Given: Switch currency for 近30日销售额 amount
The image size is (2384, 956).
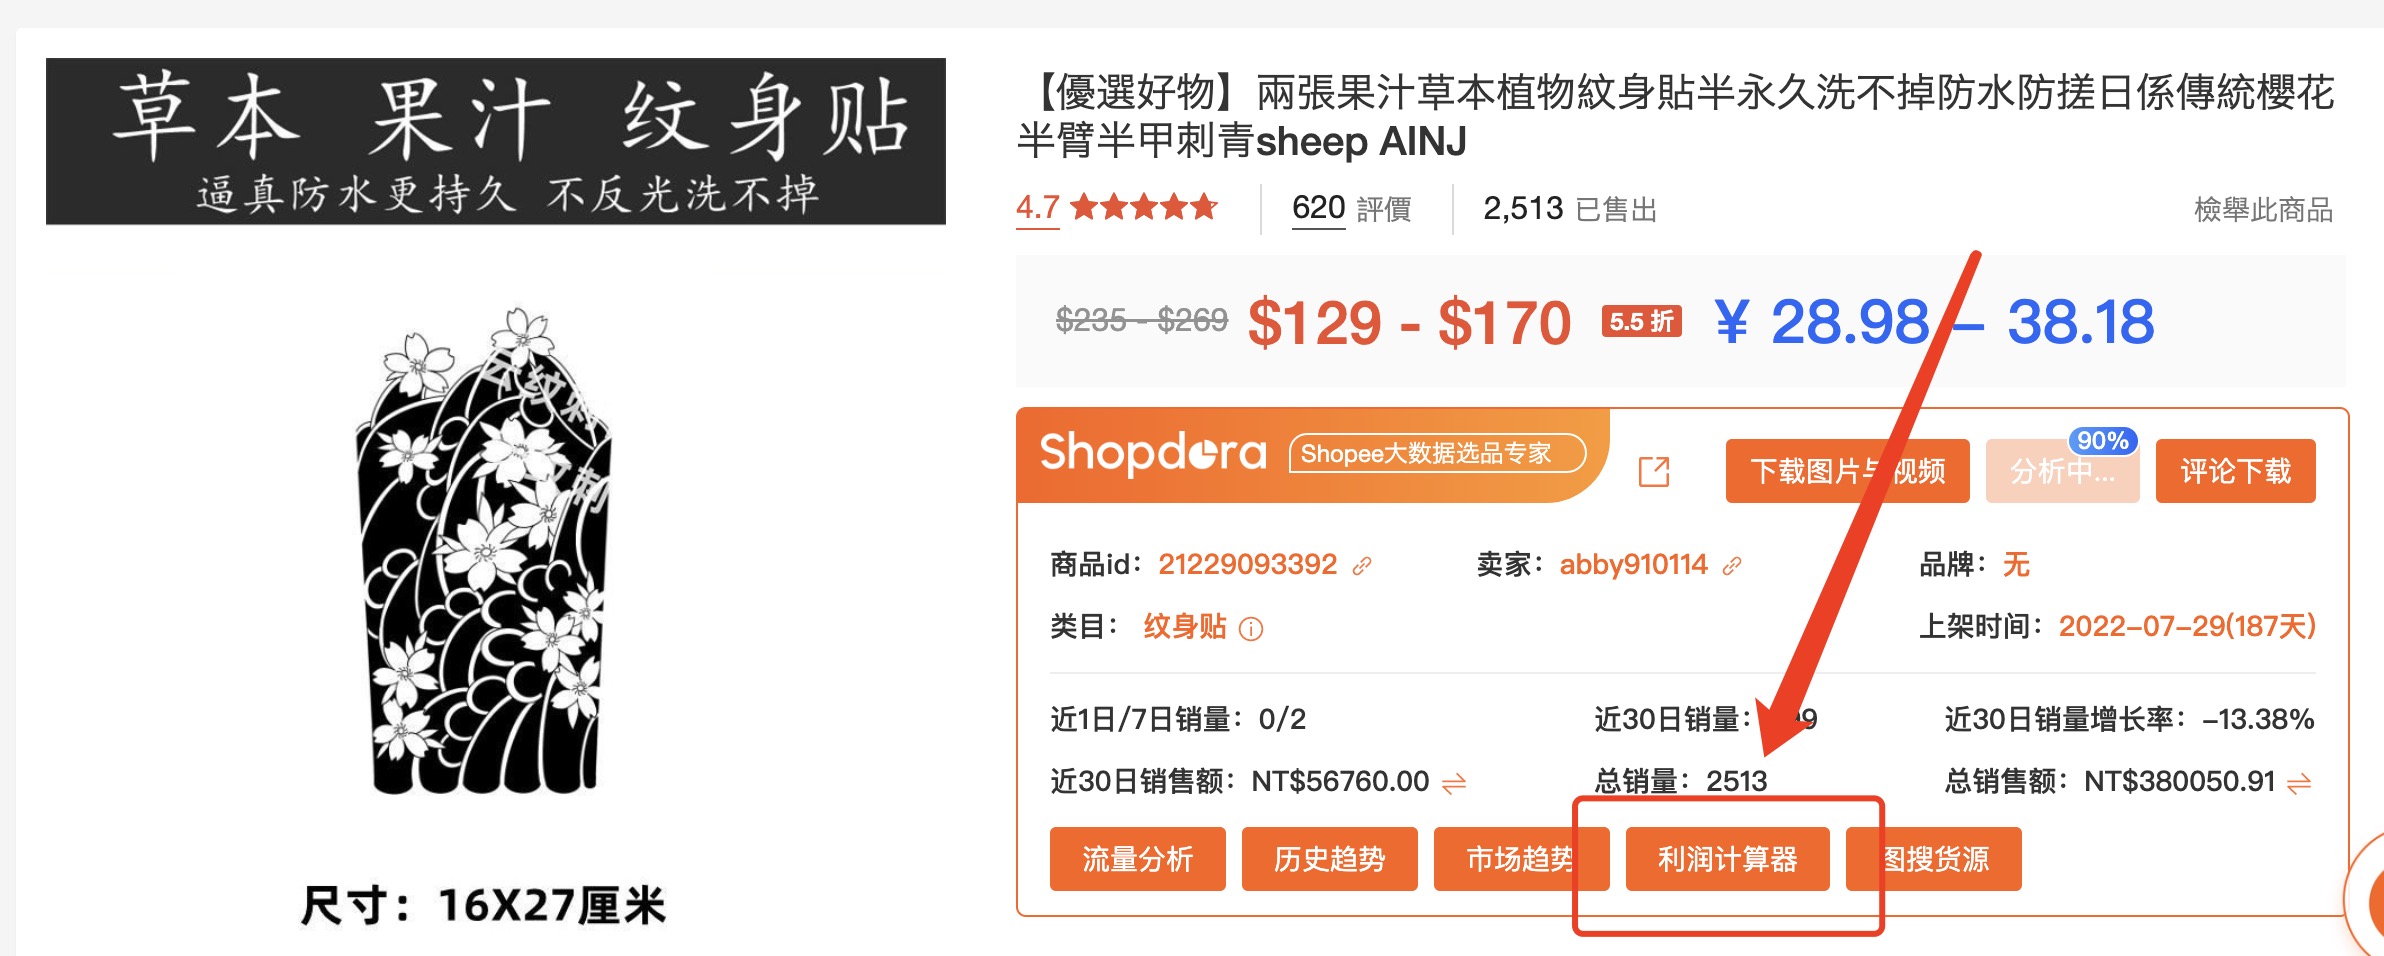Looking at the screenshot, I should pyautogui.click(x=1454, y=783).
